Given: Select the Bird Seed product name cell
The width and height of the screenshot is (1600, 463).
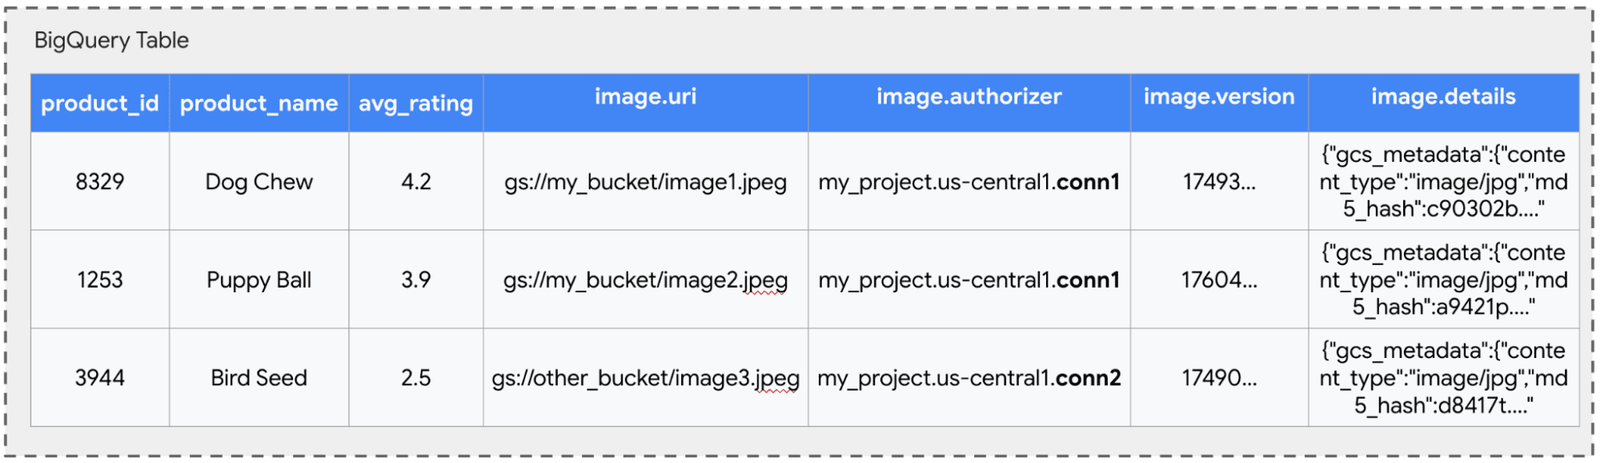Looking at the screenshot, I should pyautogui.click(x=259, y=378).
